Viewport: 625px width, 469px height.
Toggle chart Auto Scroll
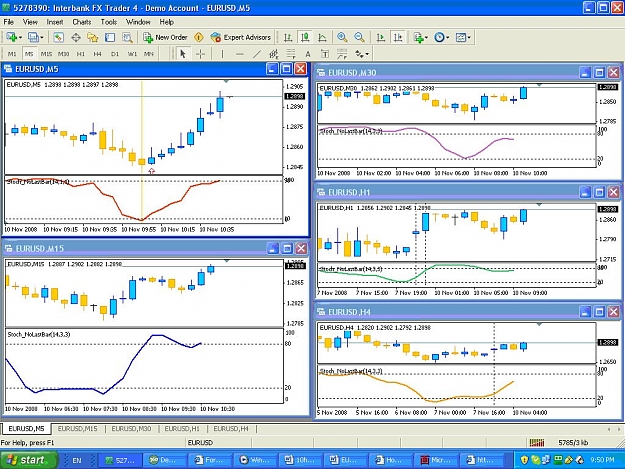[380, 37]
